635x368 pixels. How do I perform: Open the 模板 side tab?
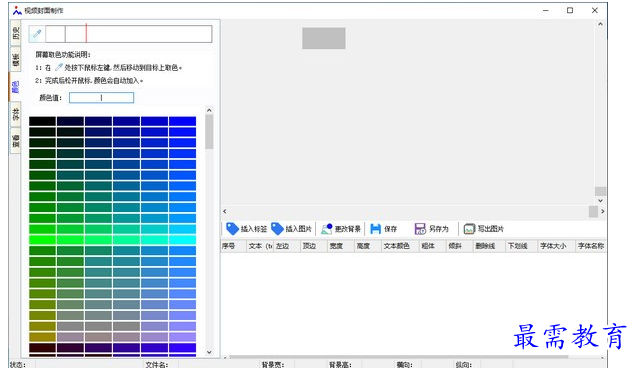[15, 60]
